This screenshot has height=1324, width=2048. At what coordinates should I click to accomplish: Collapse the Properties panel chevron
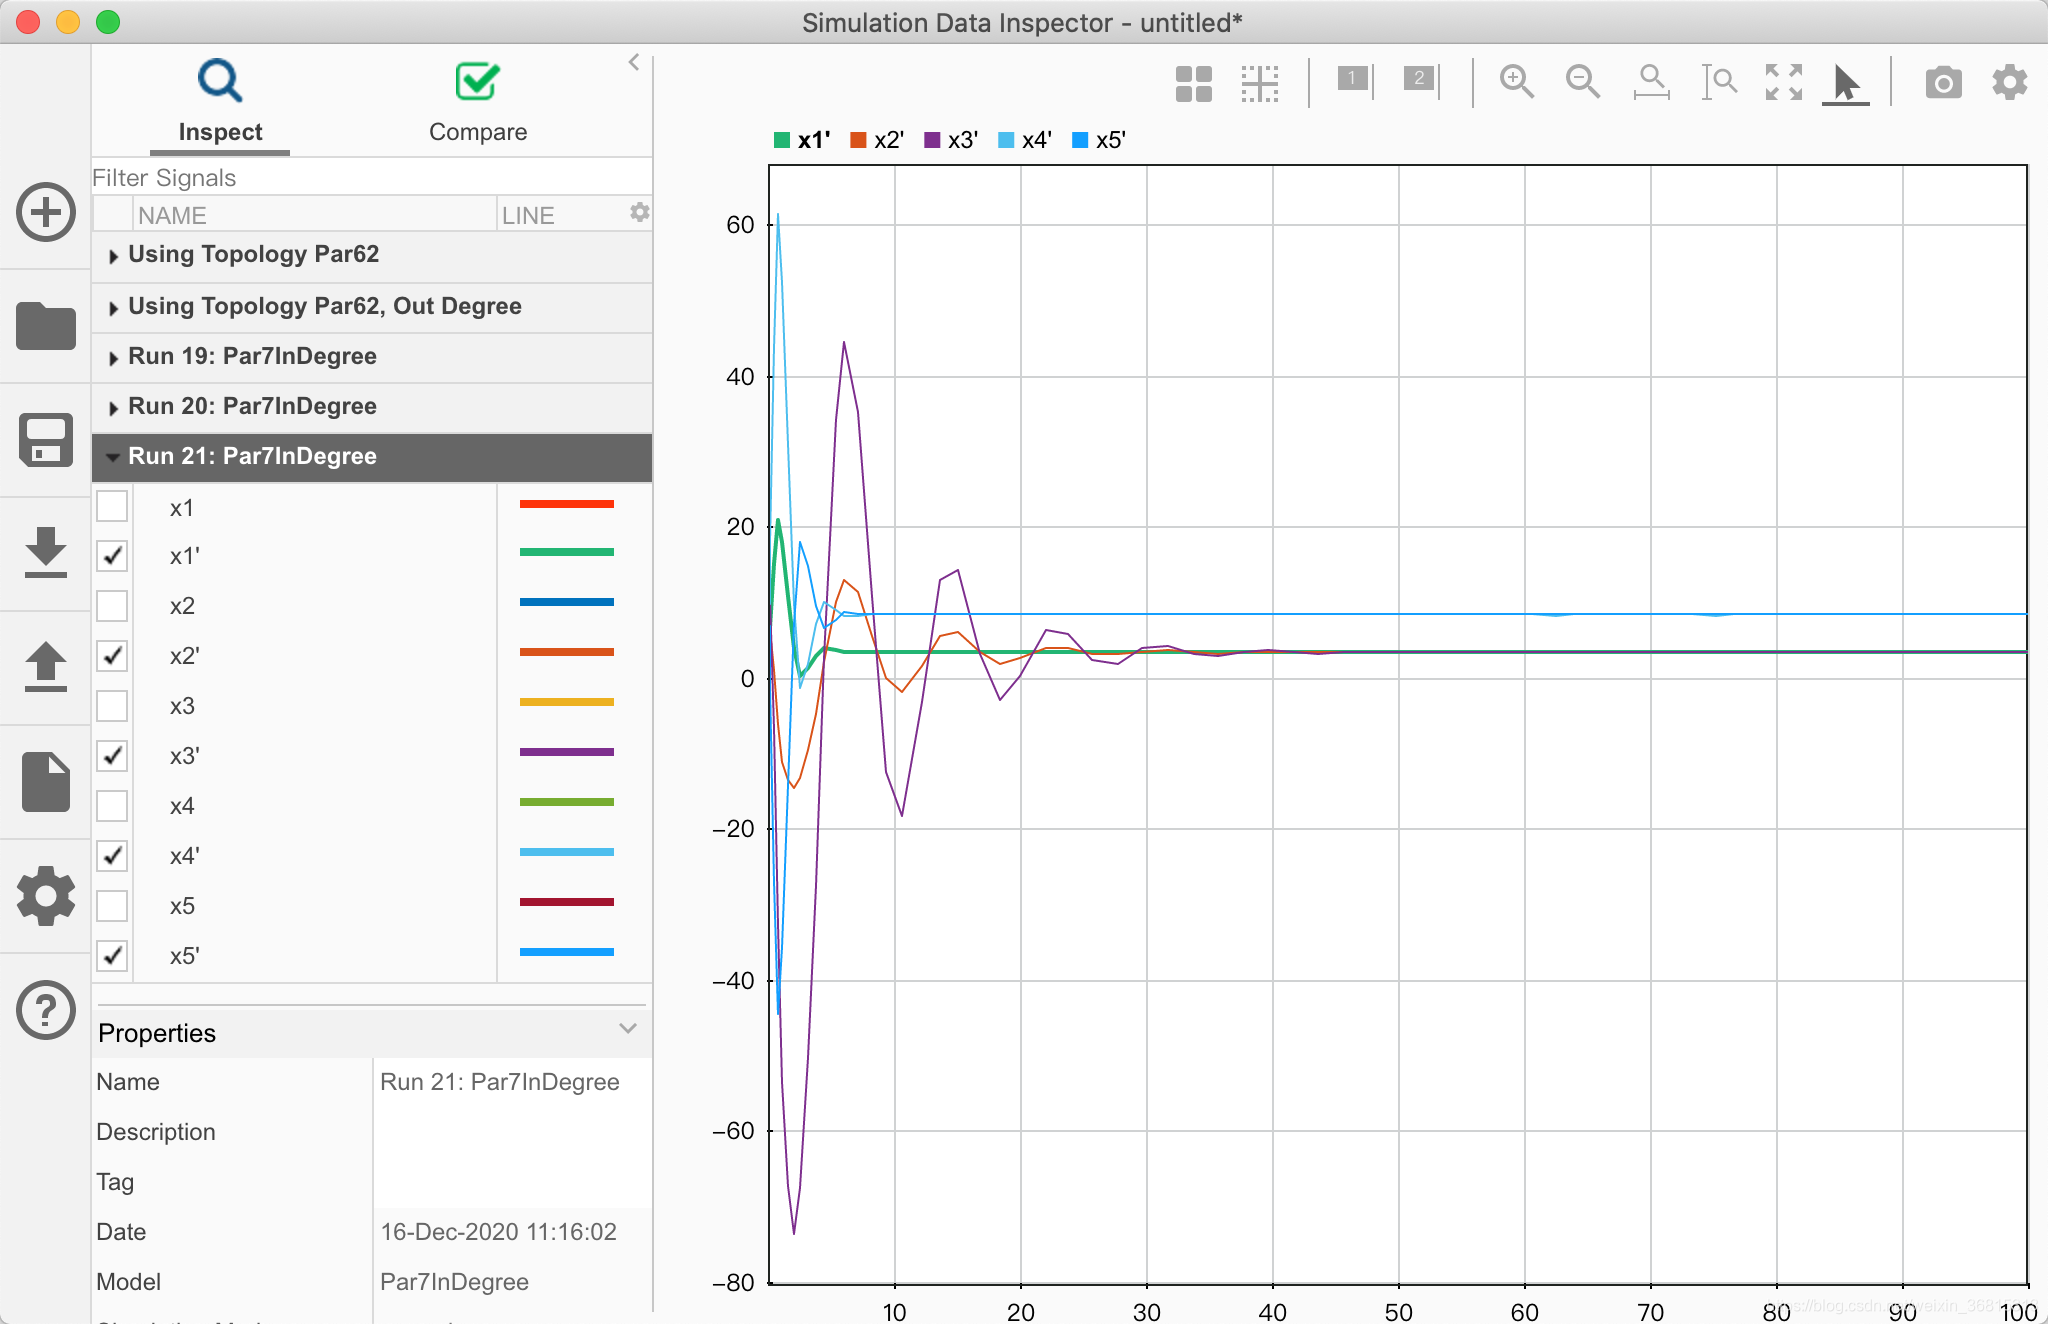(628, 1029)
